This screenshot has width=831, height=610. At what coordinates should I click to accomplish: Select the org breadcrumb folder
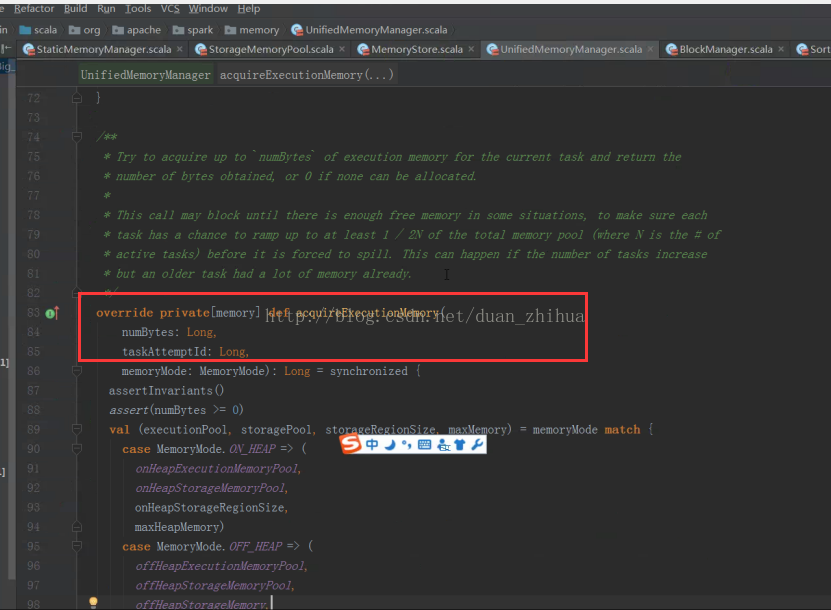[85, 30]
